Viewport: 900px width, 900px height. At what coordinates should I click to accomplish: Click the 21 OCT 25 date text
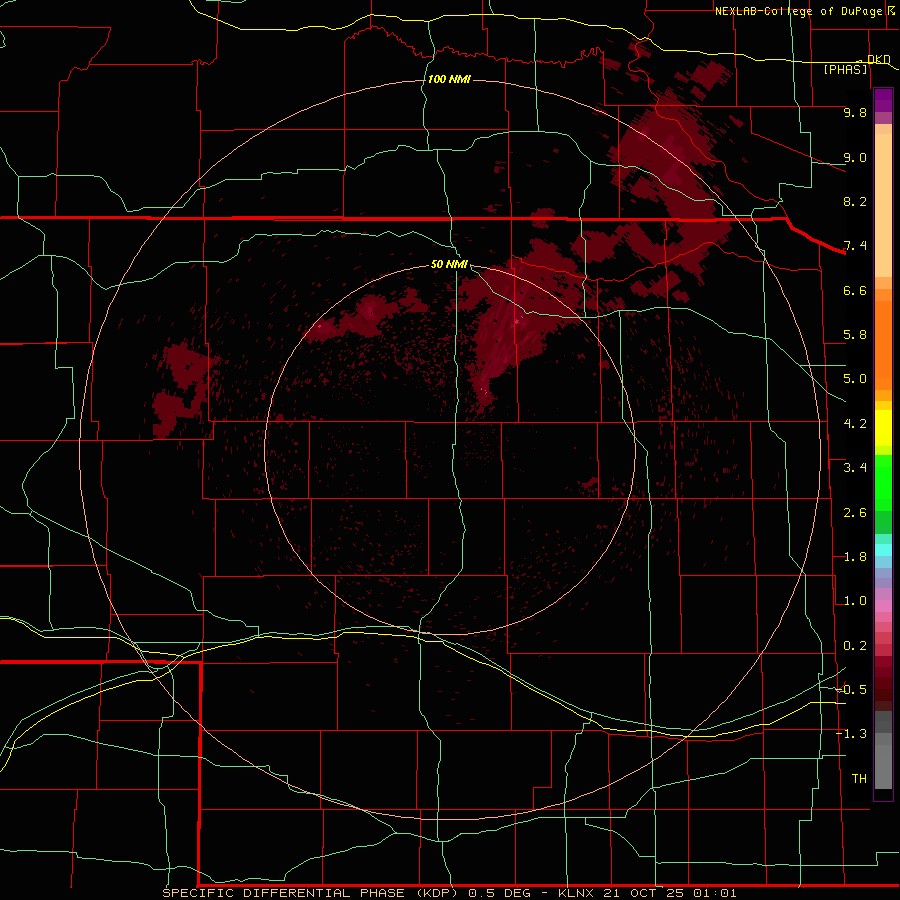[x=642, y=893]
